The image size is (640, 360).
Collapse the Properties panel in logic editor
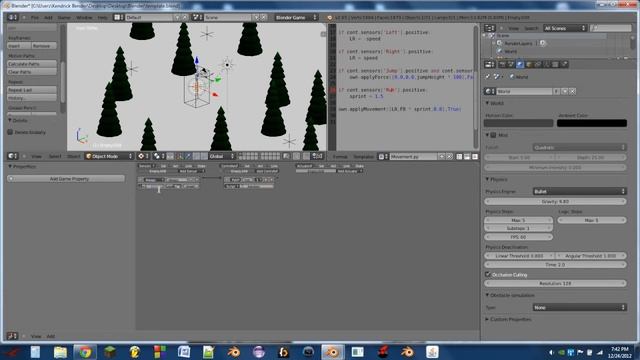tap(22, 167)
